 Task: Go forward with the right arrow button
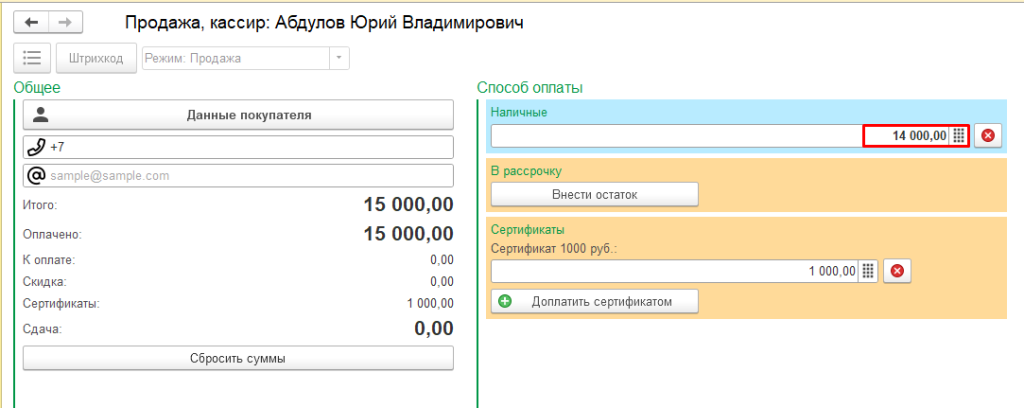pyautogui.click(x=65, y=22)
